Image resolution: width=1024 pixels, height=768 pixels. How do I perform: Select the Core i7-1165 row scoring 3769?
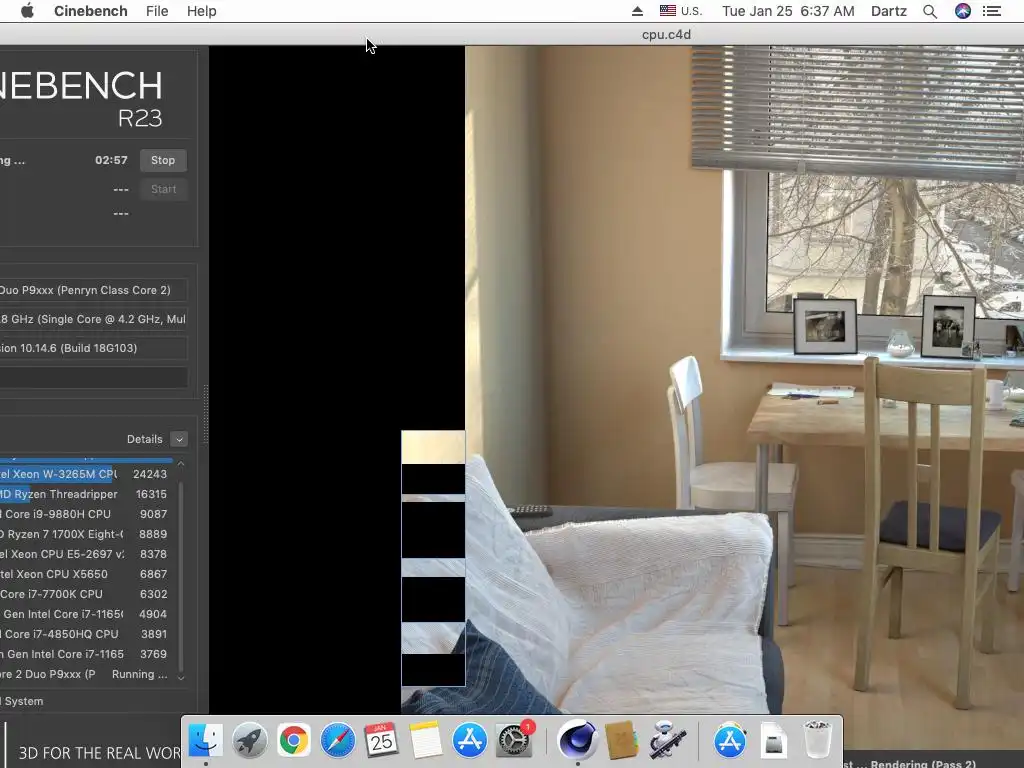coord(86,654)
